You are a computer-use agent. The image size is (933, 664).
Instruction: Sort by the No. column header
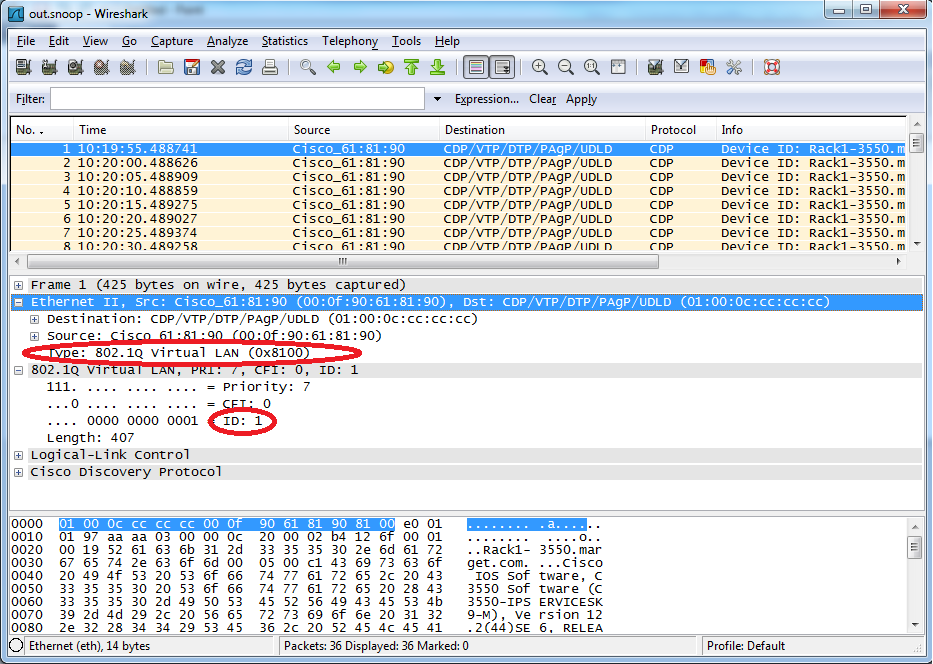pyautogui.click(x=42, y=130)
